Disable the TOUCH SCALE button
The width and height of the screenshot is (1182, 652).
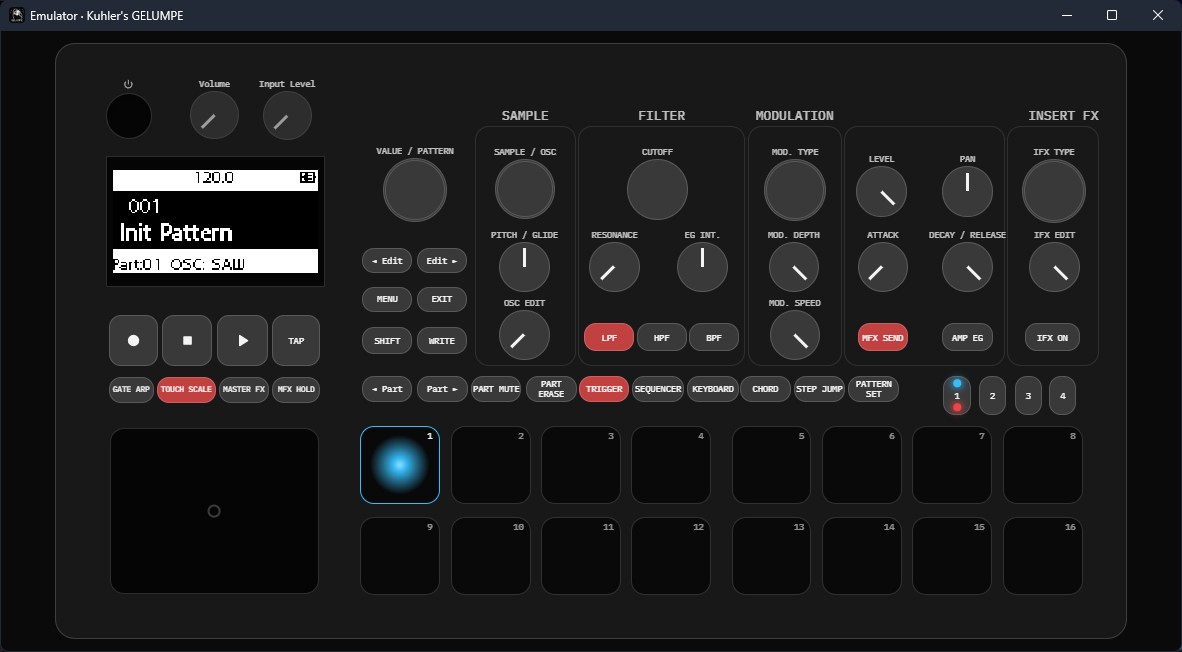186,389
